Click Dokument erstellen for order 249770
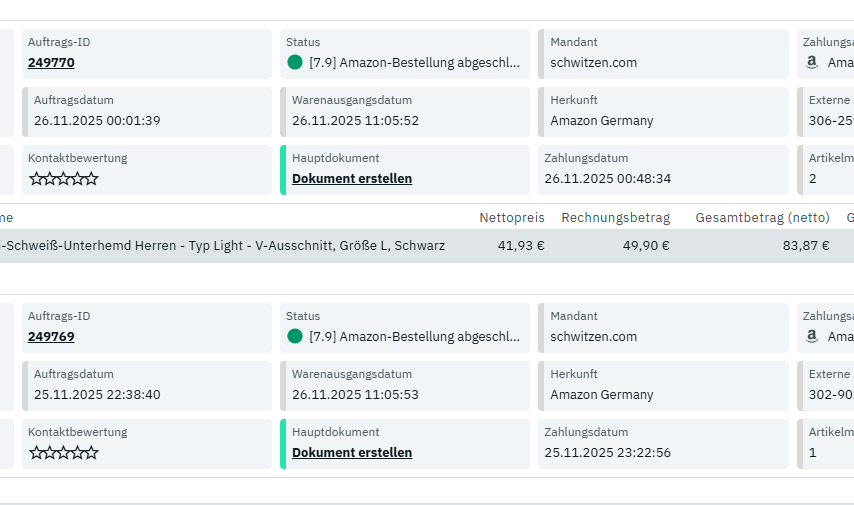This screenshot has height=505, width=854. pos(352,178)
